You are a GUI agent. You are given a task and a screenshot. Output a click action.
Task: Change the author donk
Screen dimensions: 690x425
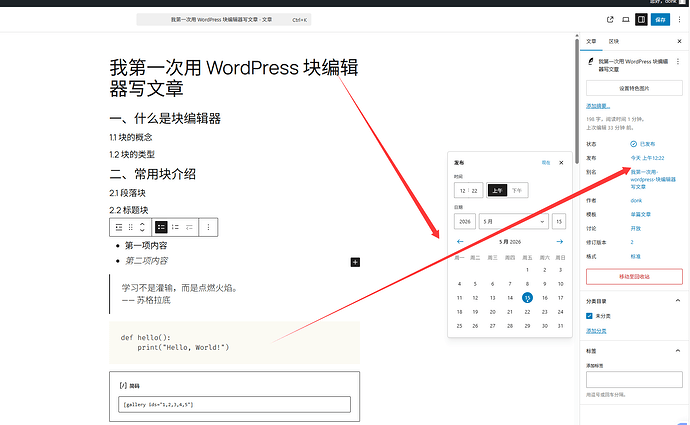click(636, 200)
